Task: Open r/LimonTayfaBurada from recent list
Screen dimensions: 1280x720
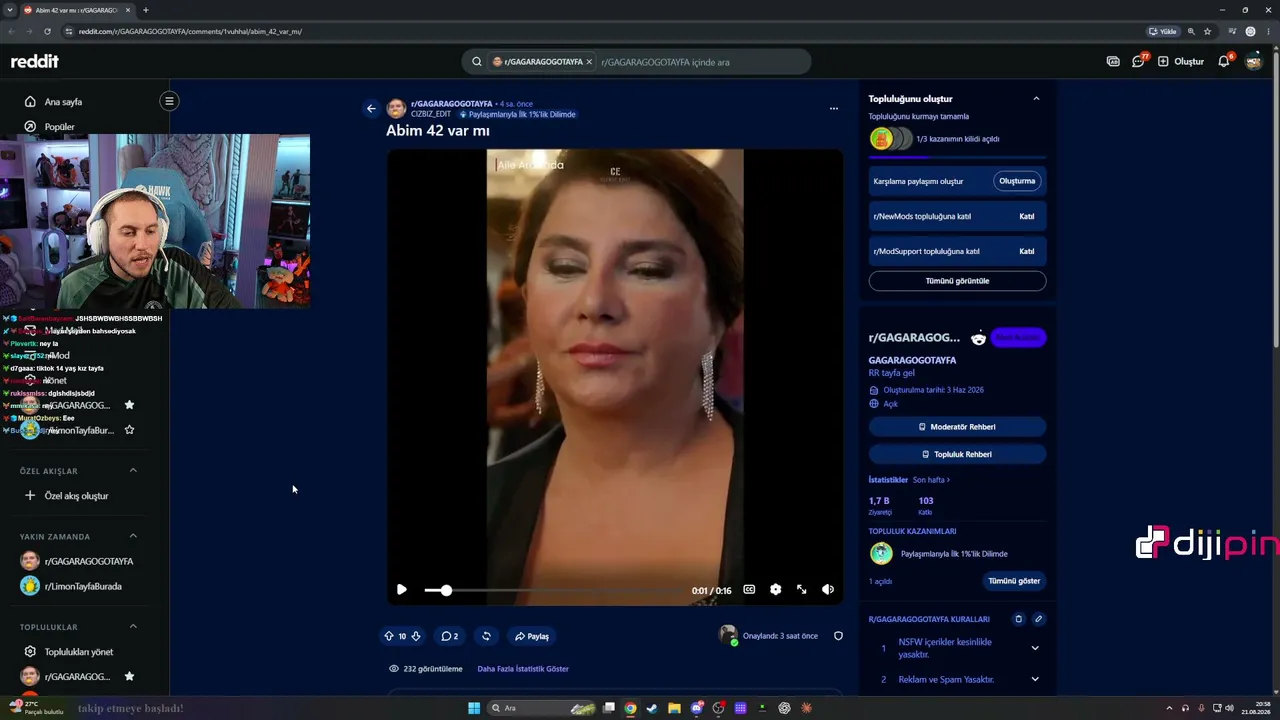Action: coord(83,586)
